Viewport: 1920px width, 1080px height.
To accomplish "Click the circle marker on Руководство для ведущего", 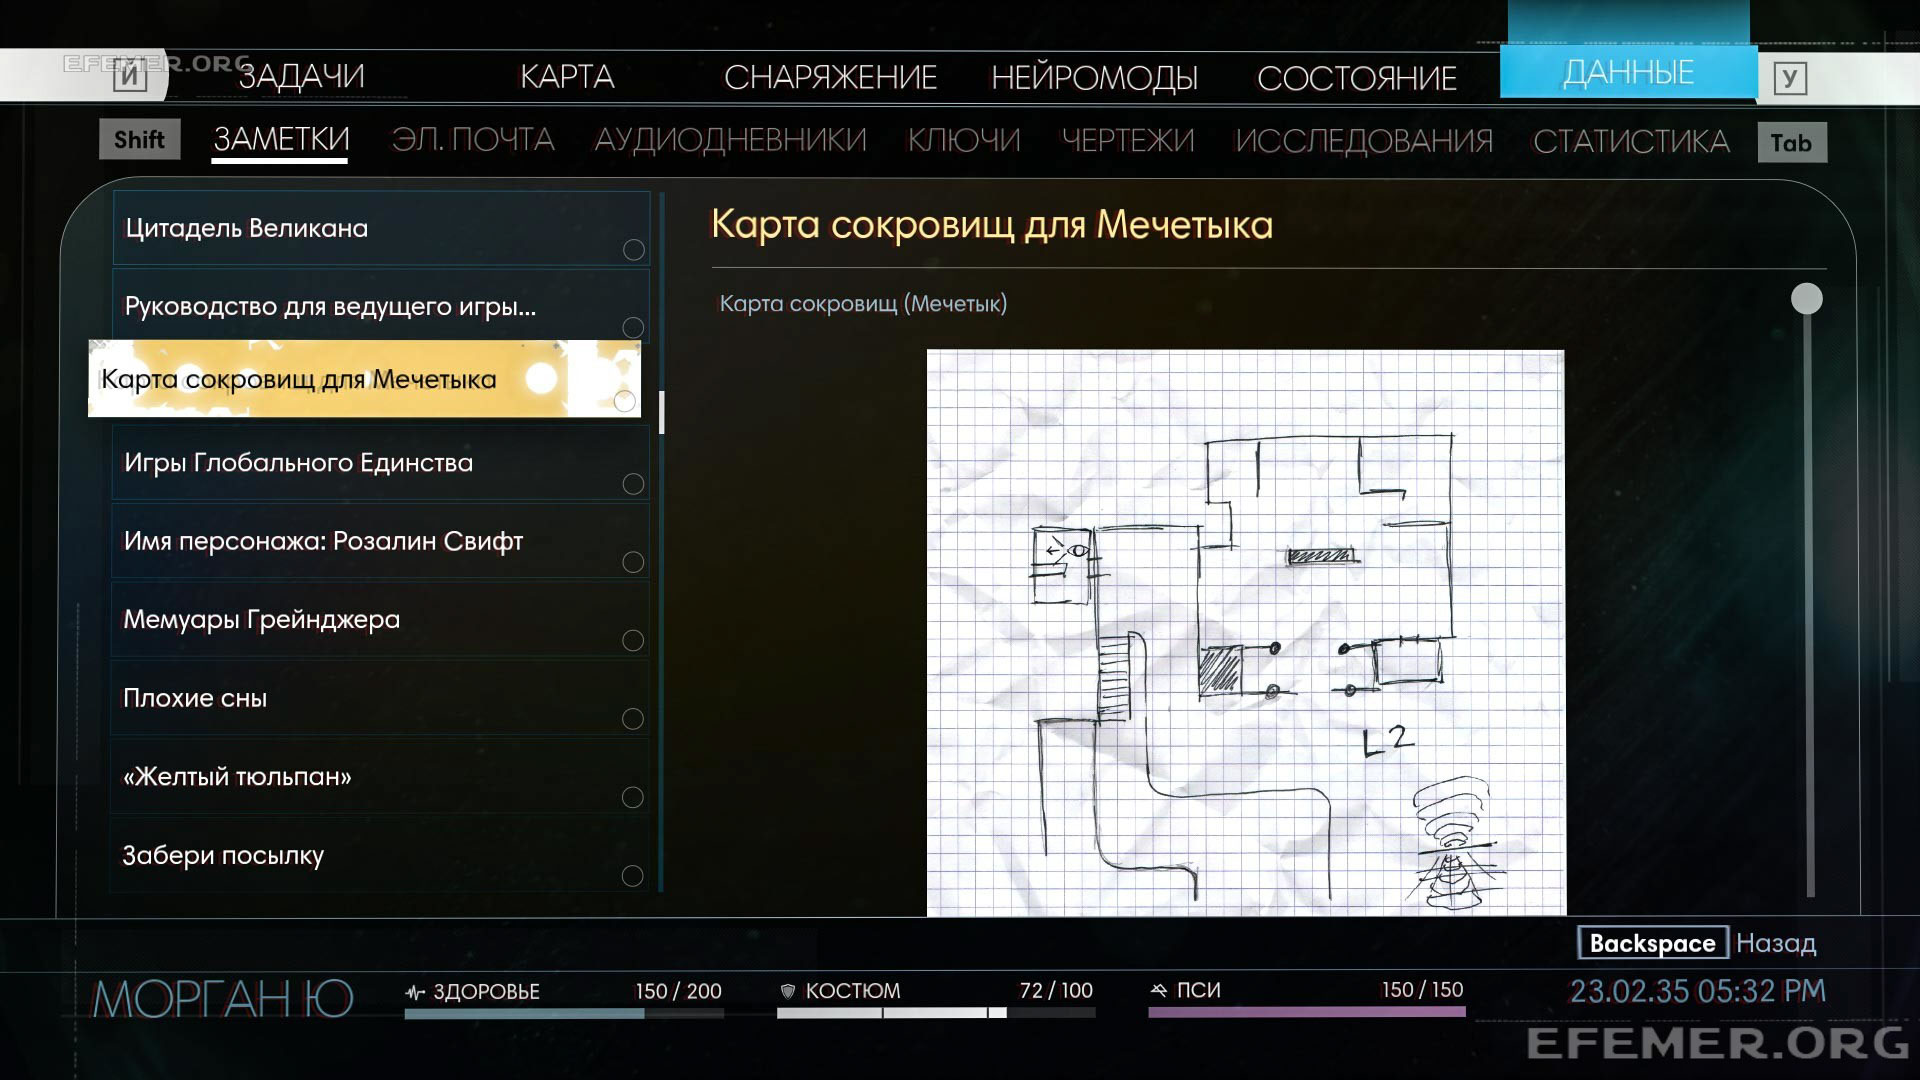I will pos(633,328).
